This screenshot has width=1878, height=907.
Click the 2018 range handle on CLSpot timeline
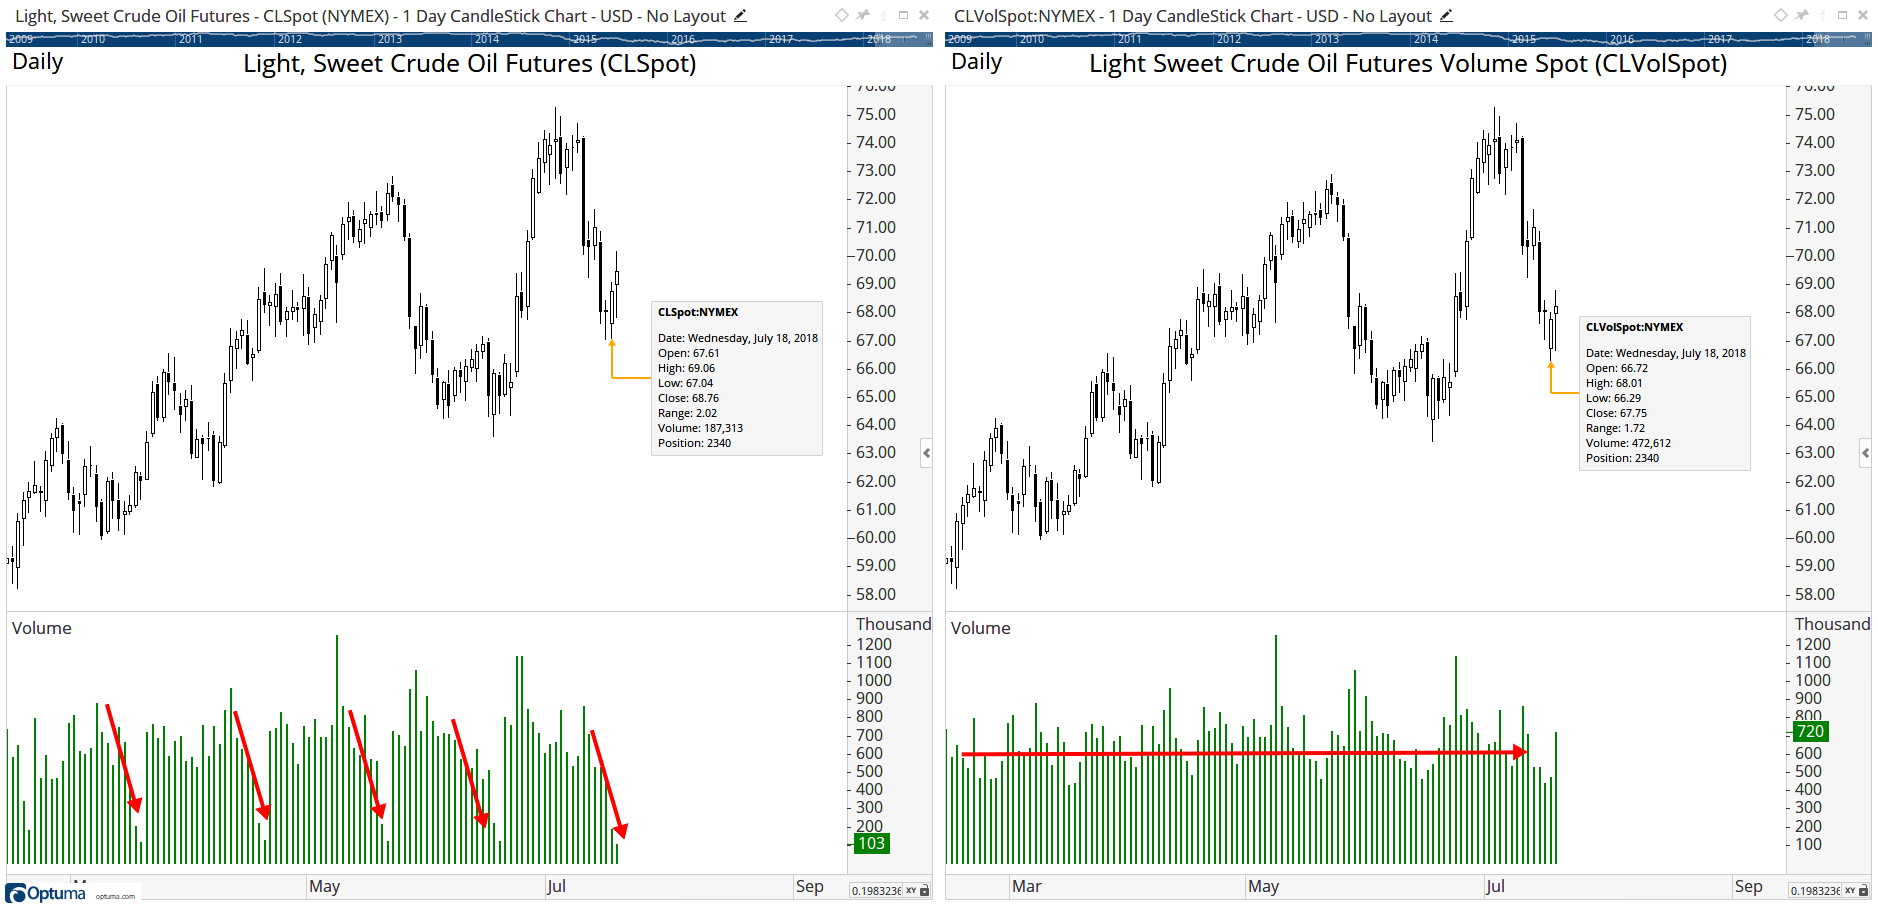879,39
